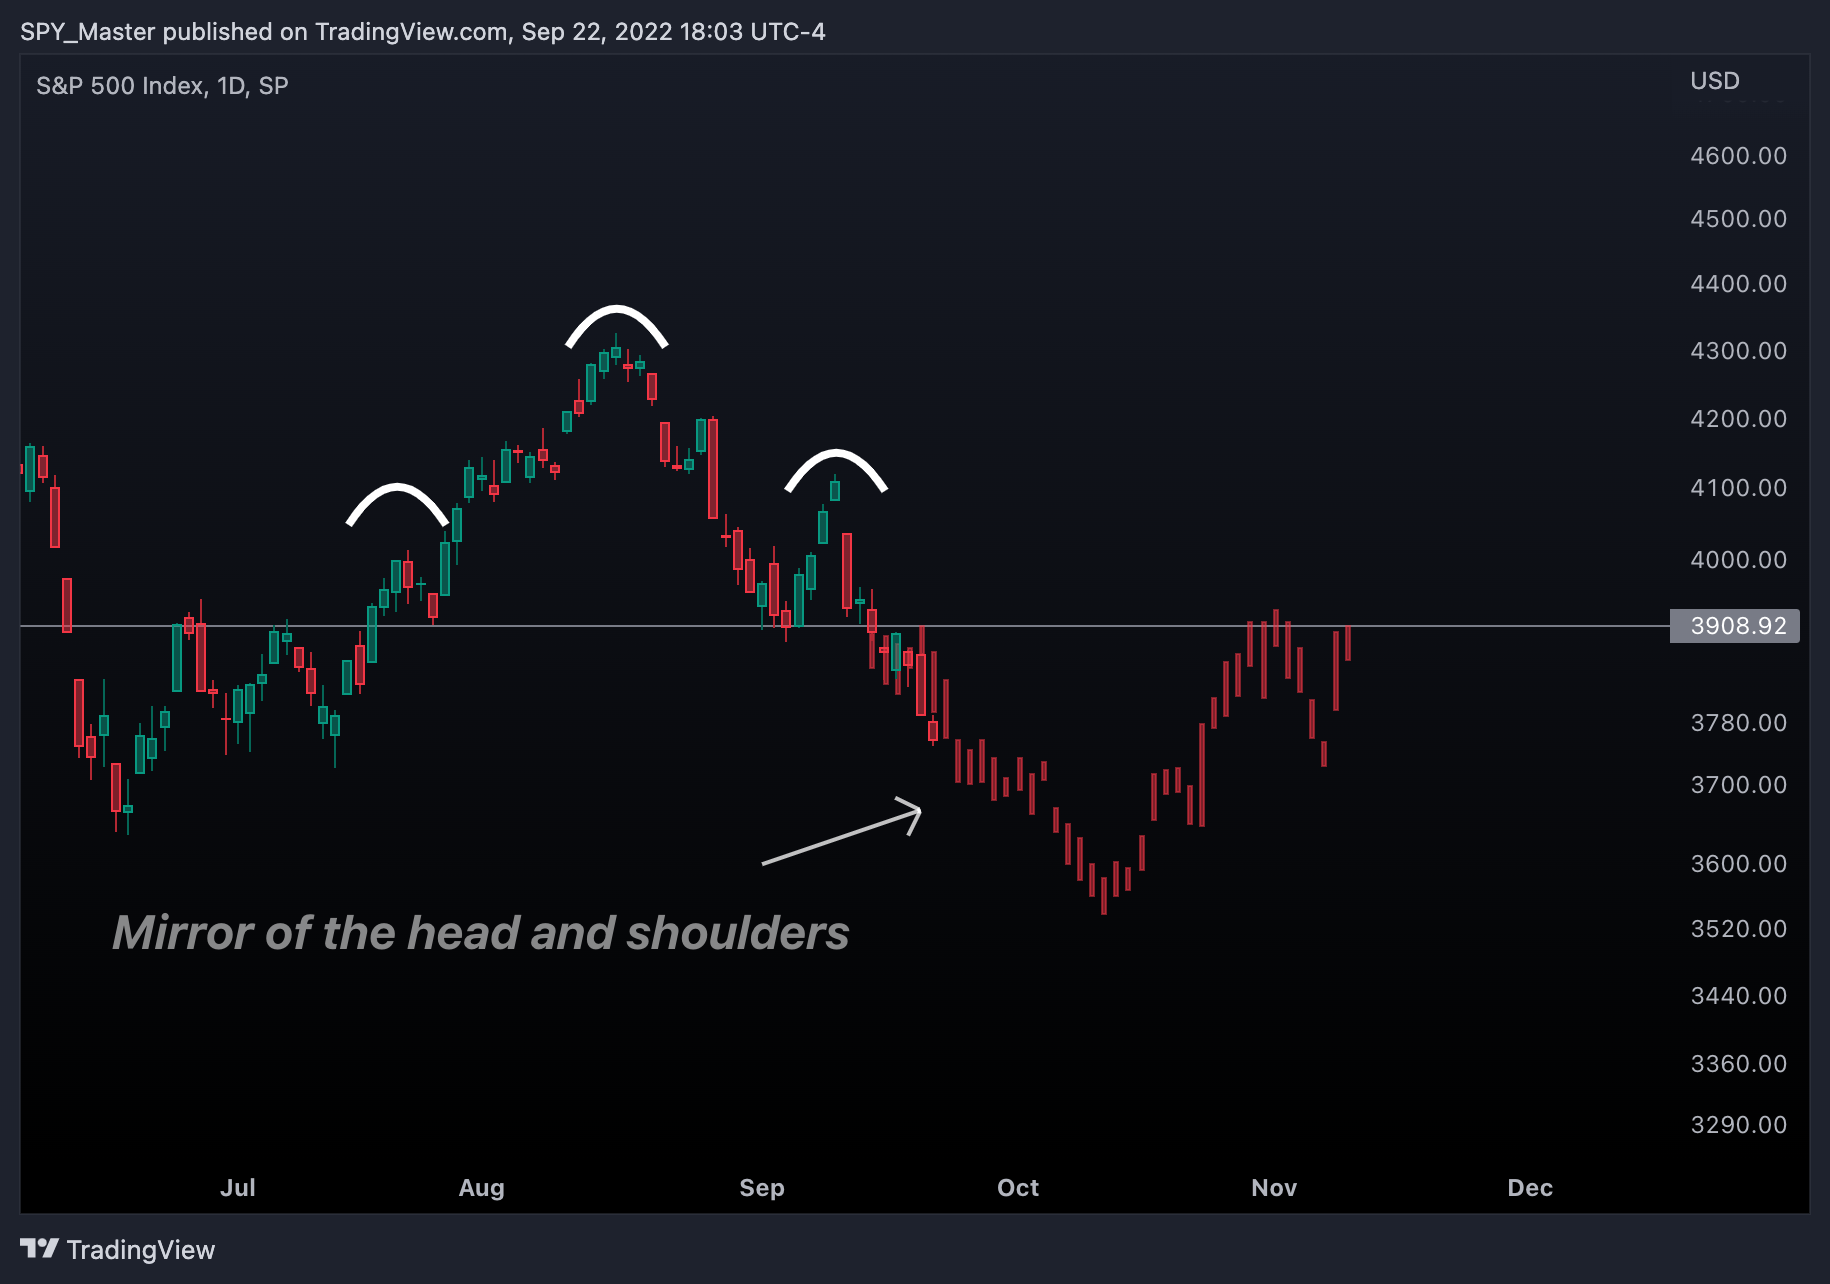This screenshot has height=1284, width=1830.
Task: Click the 3520.00 price axis label
Action: pyautogui.click(x=1738, y=929)
